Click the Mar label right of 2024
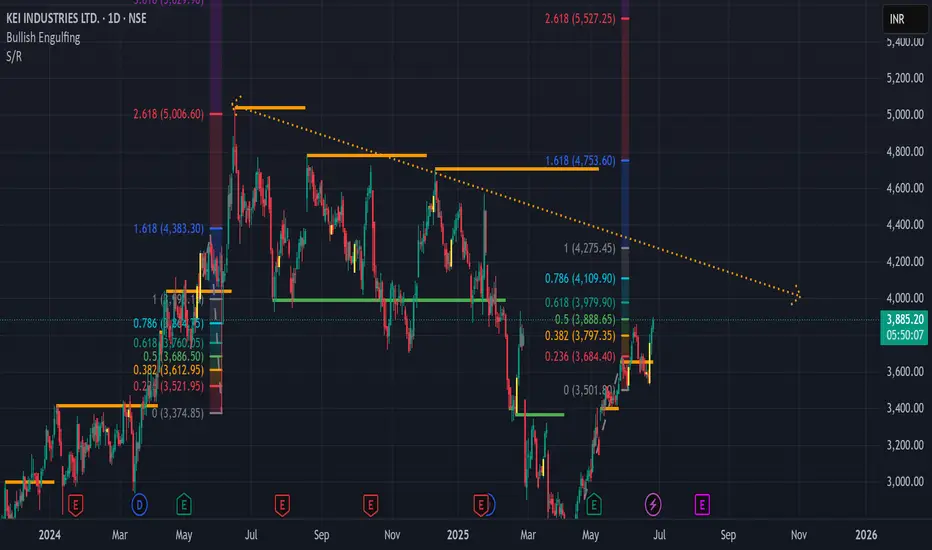This screenshot has width=932, height=550. (119, 535)
